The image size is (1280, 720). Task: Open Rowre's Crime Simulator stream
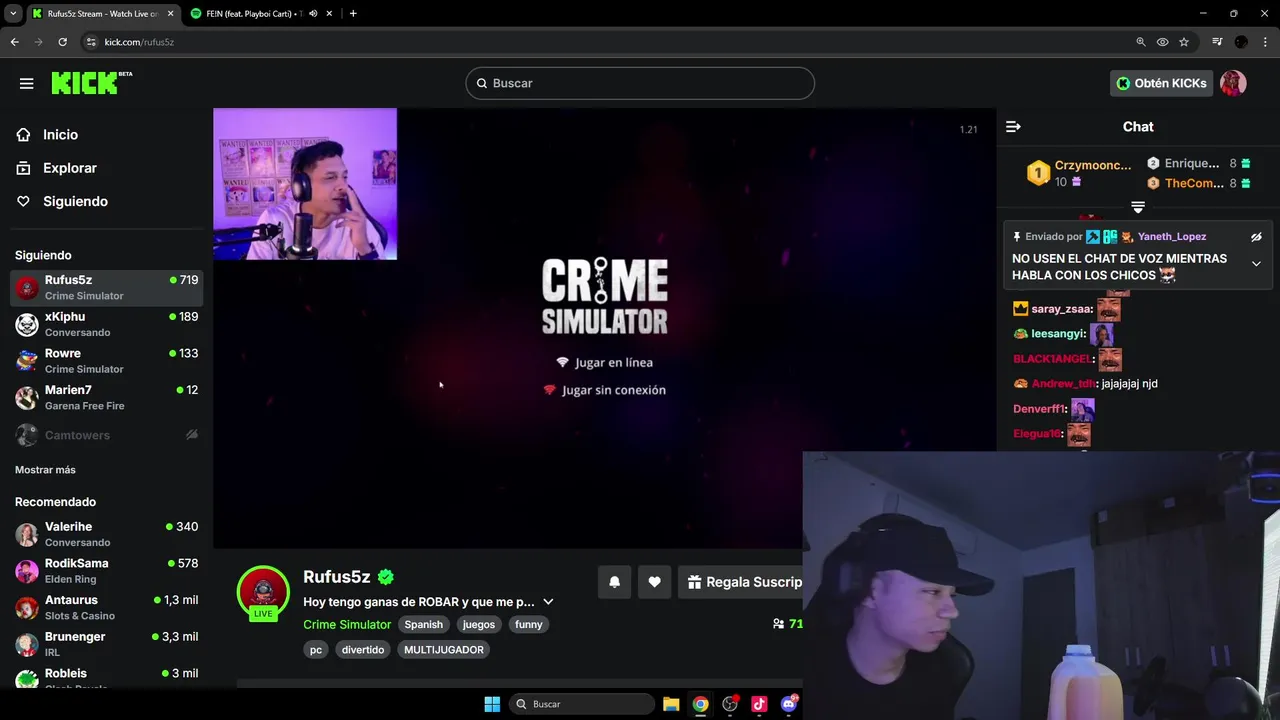pos(107,361)
